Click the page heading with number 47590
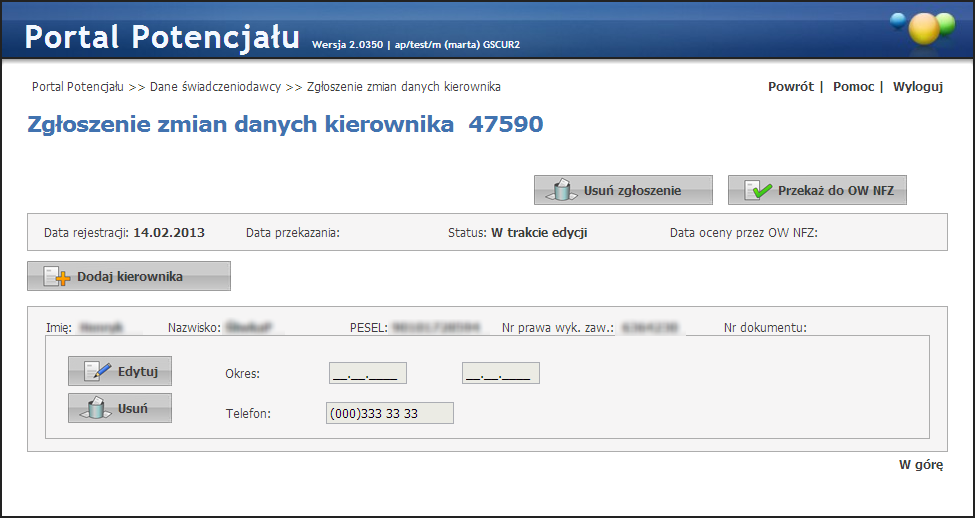Viewport: 975px width, 518px height. click(x=286, y=125)
